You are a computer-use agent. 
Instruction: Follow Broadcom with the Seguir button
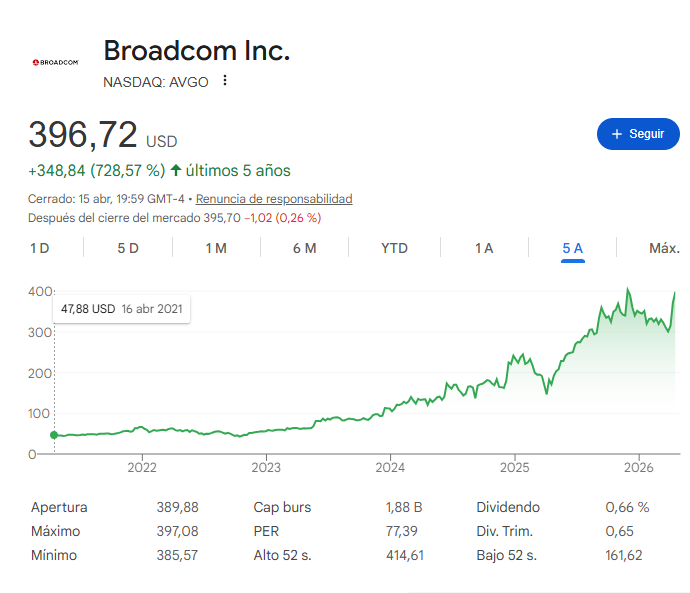pos(638,134)
